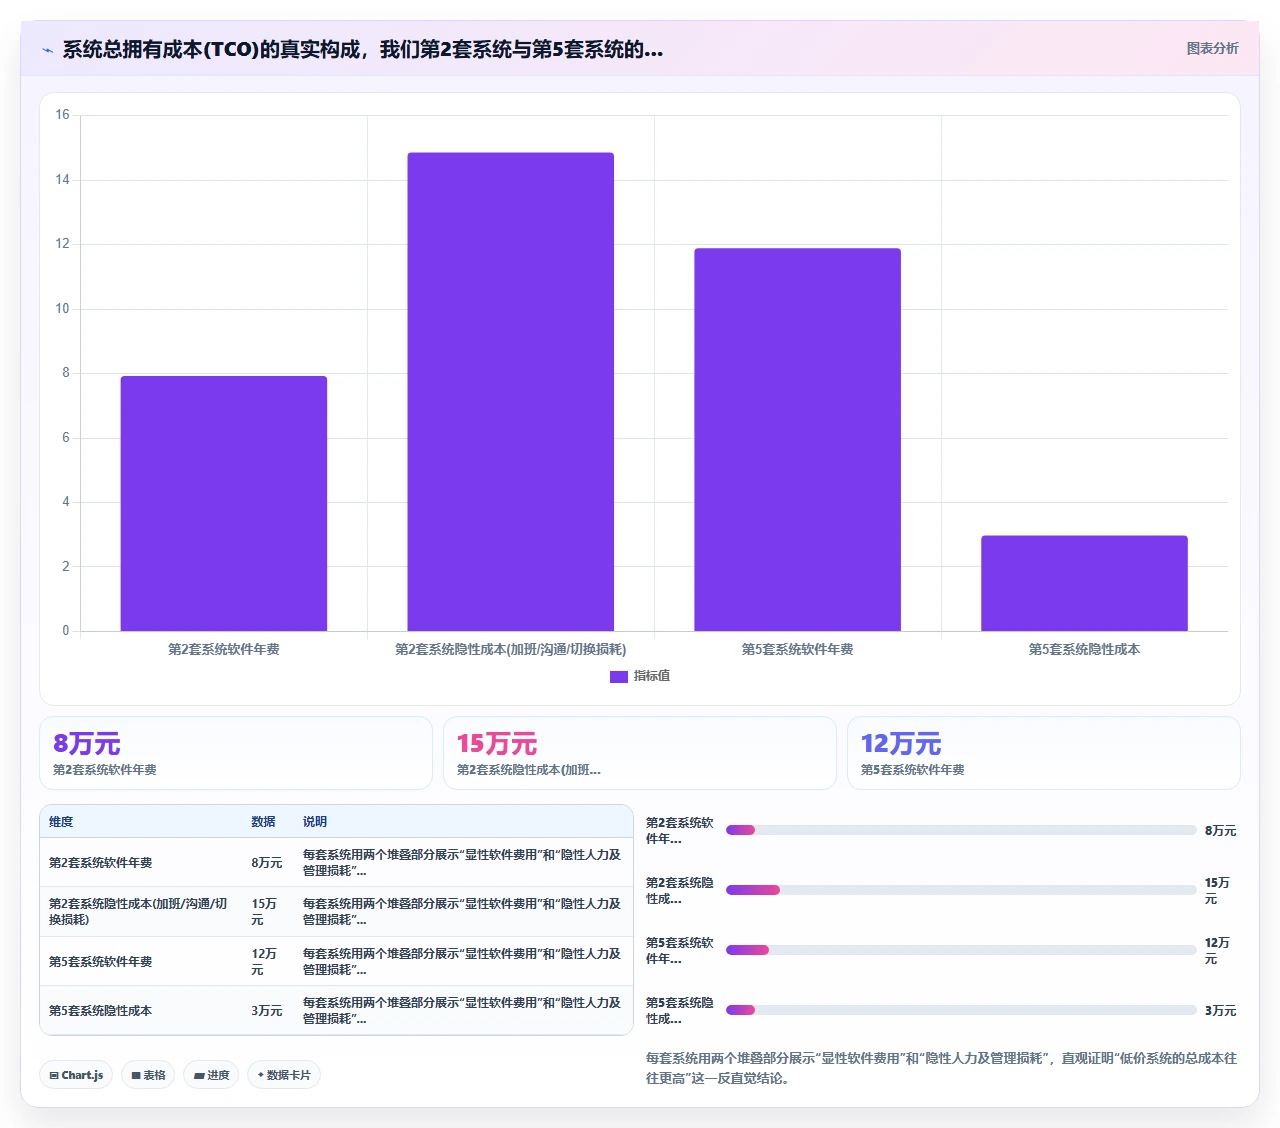Select the 进度 tag chip
Image resolution: width=1280 pixels, height=1128 pixels.
211,1075
